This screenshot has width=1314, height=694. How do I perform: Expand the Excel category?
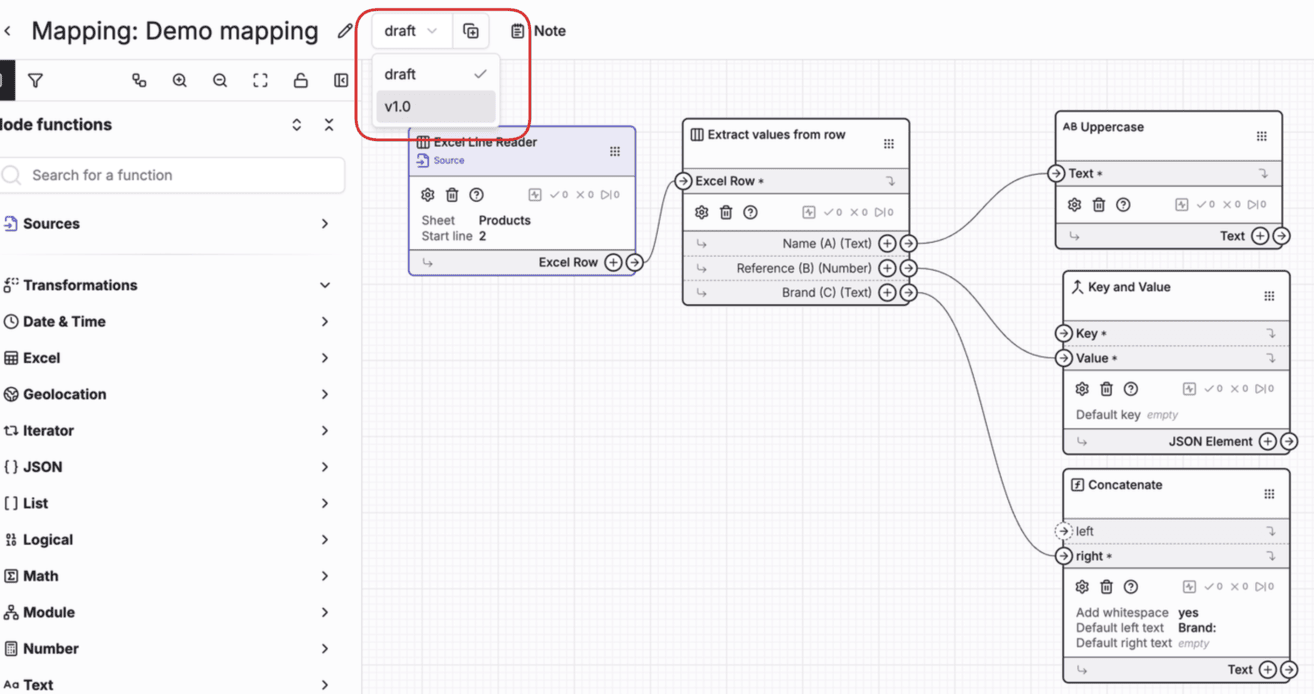(x=325, y=358)
